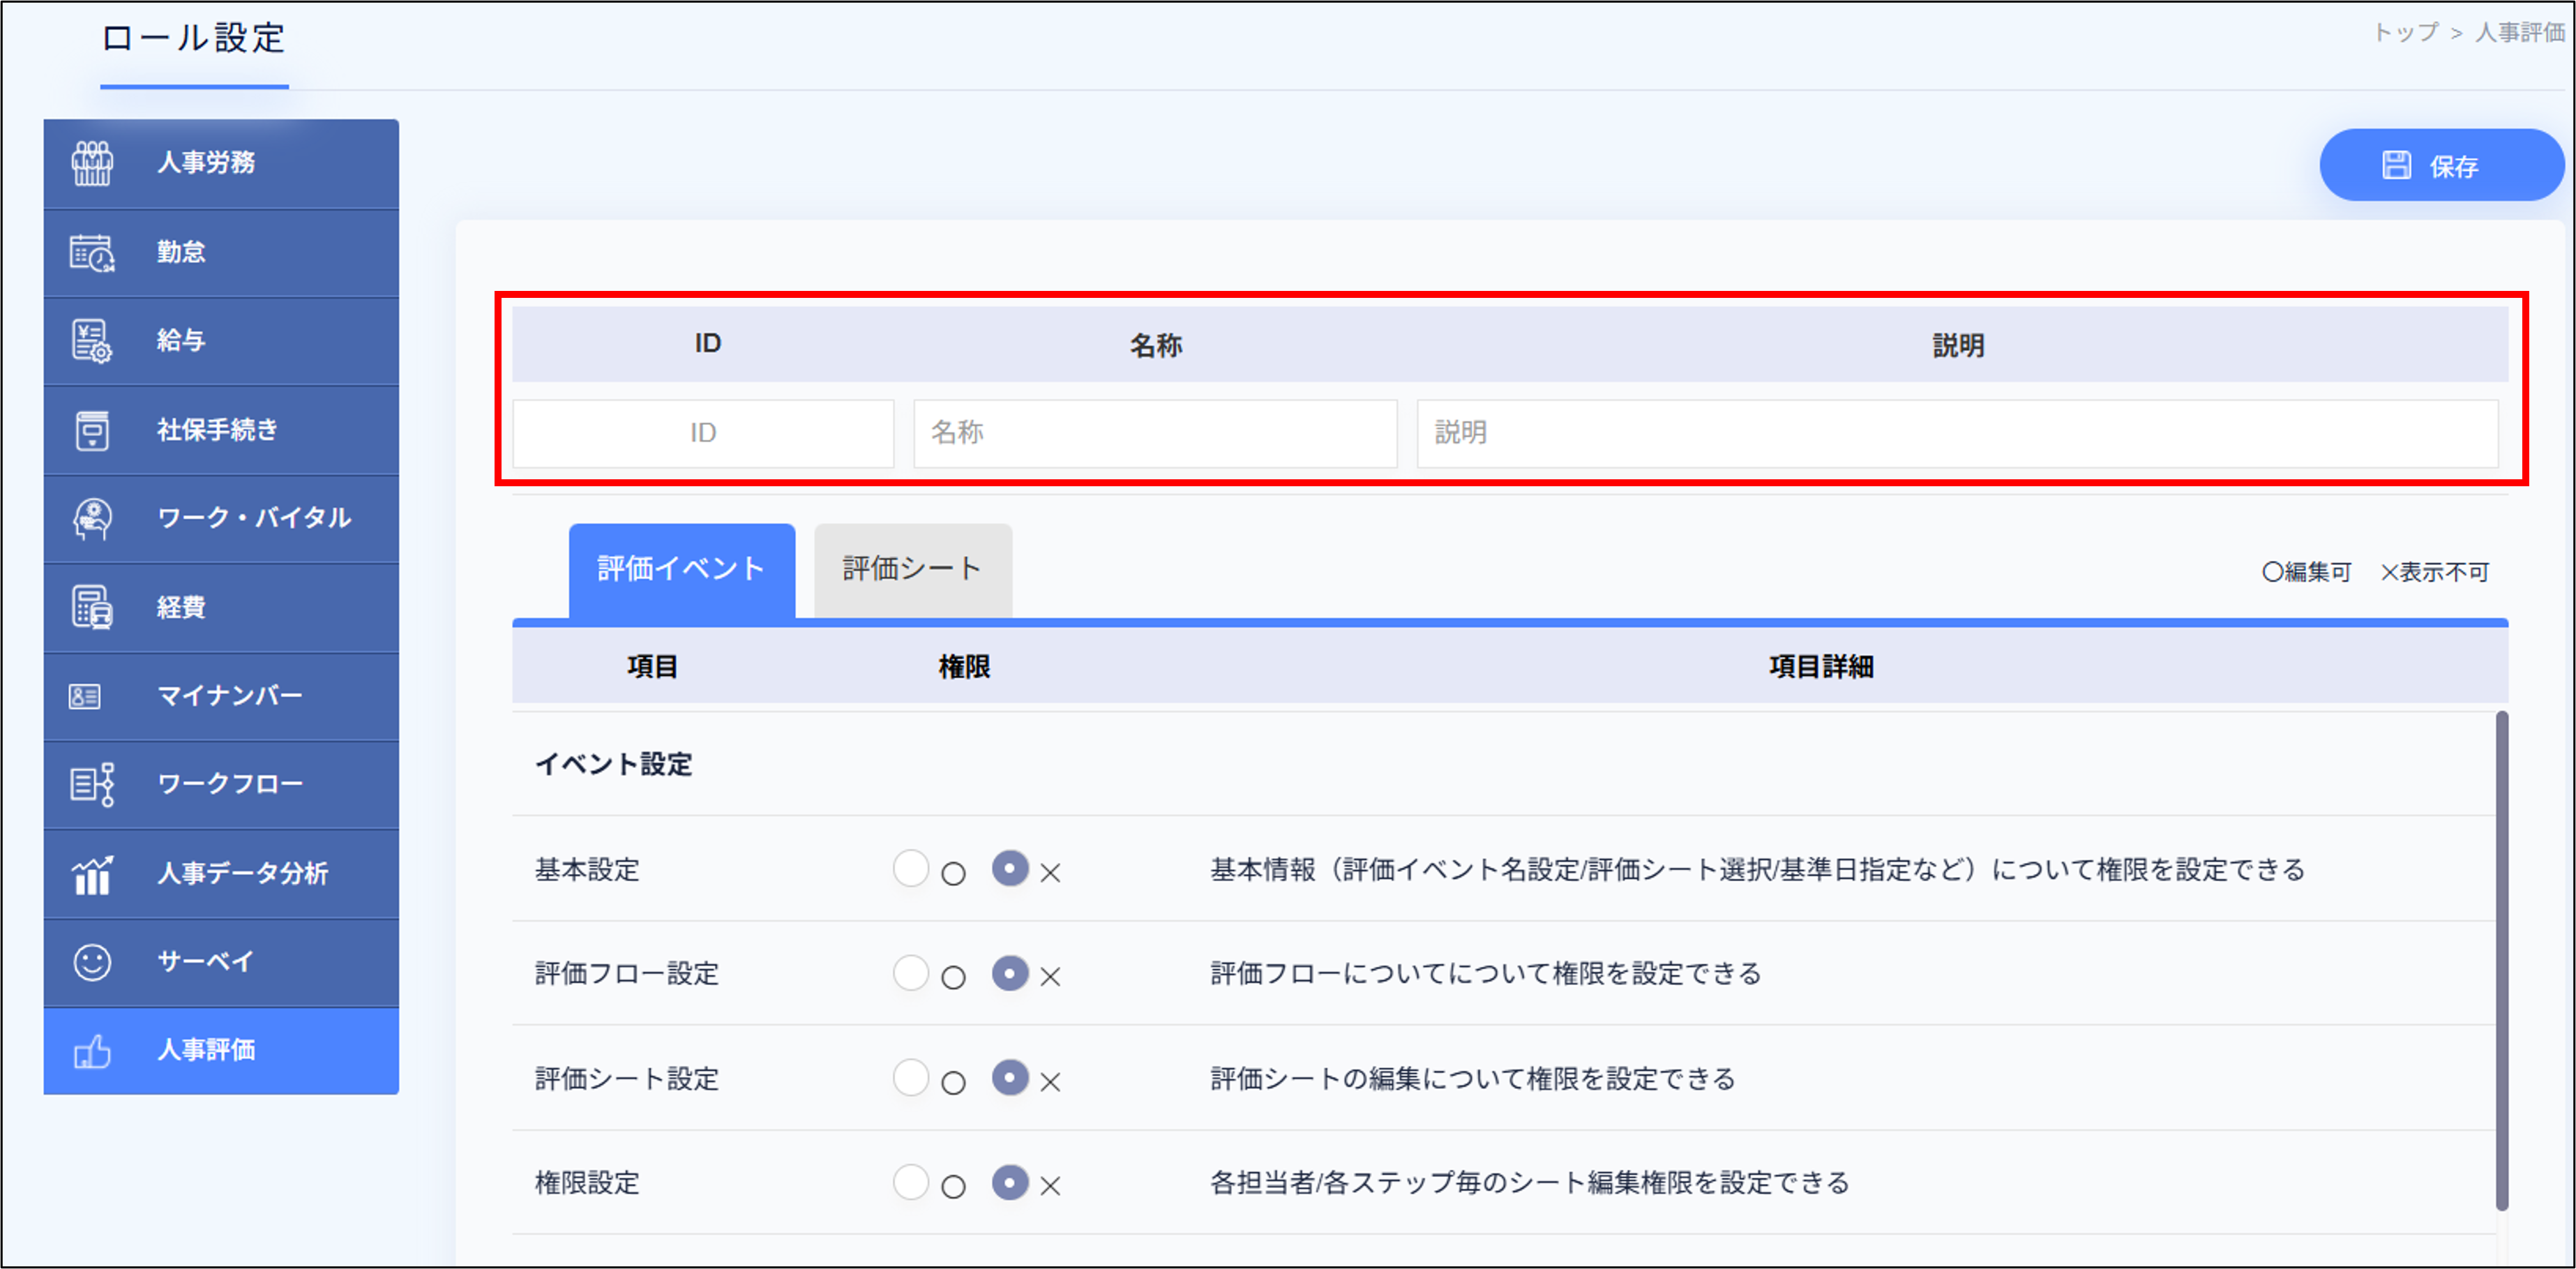Set 評価フロー設定 permission to 編集可
The height and width of the screenshot is (1269, 2576).
point(911,975)
